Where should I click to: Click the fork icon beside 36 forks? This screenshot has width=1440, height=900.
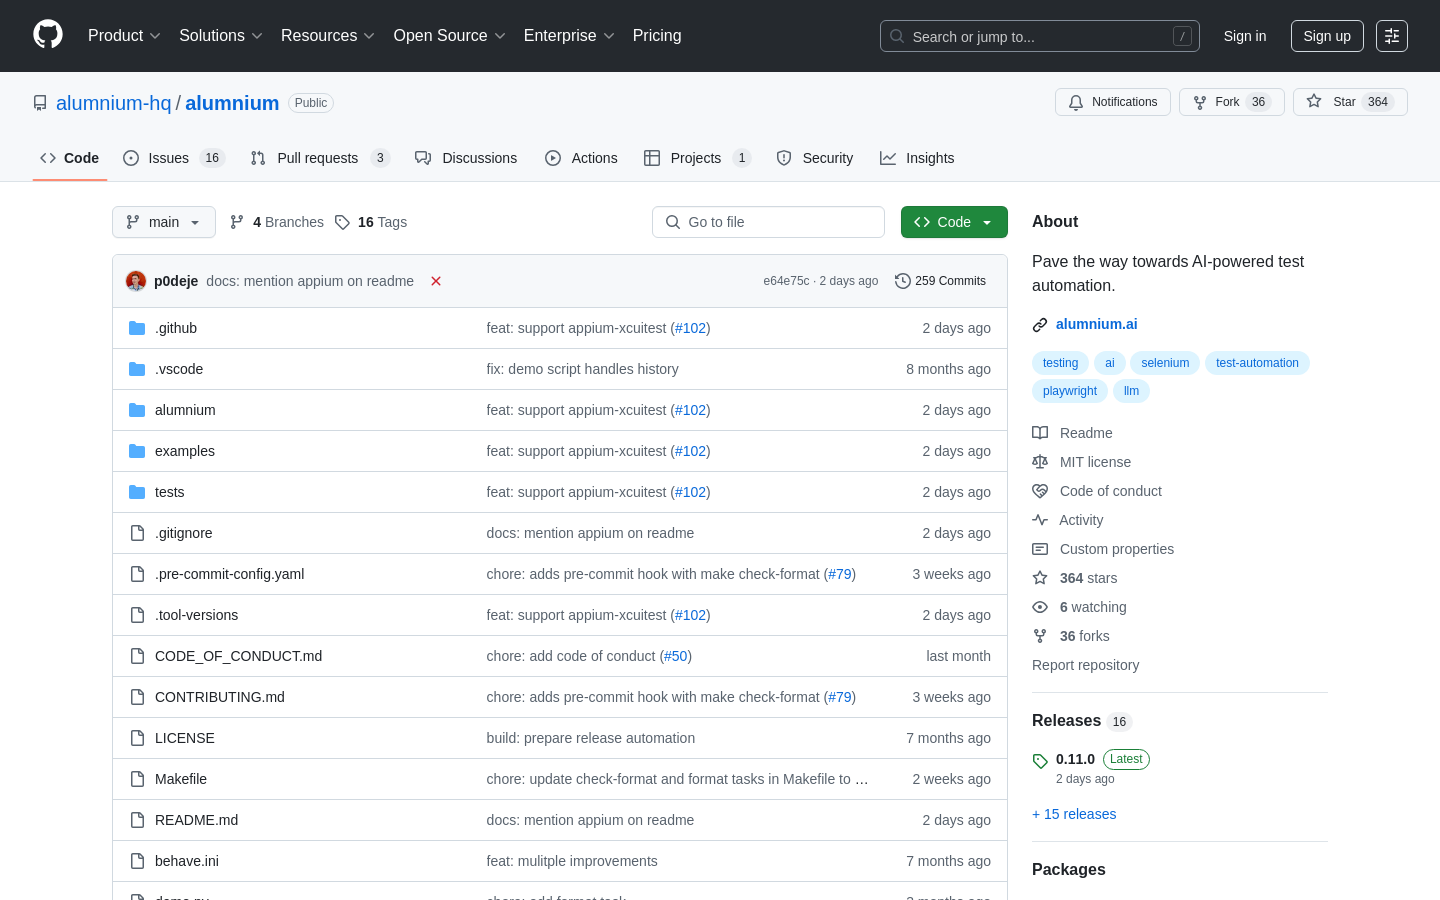tap(1040, 636)
